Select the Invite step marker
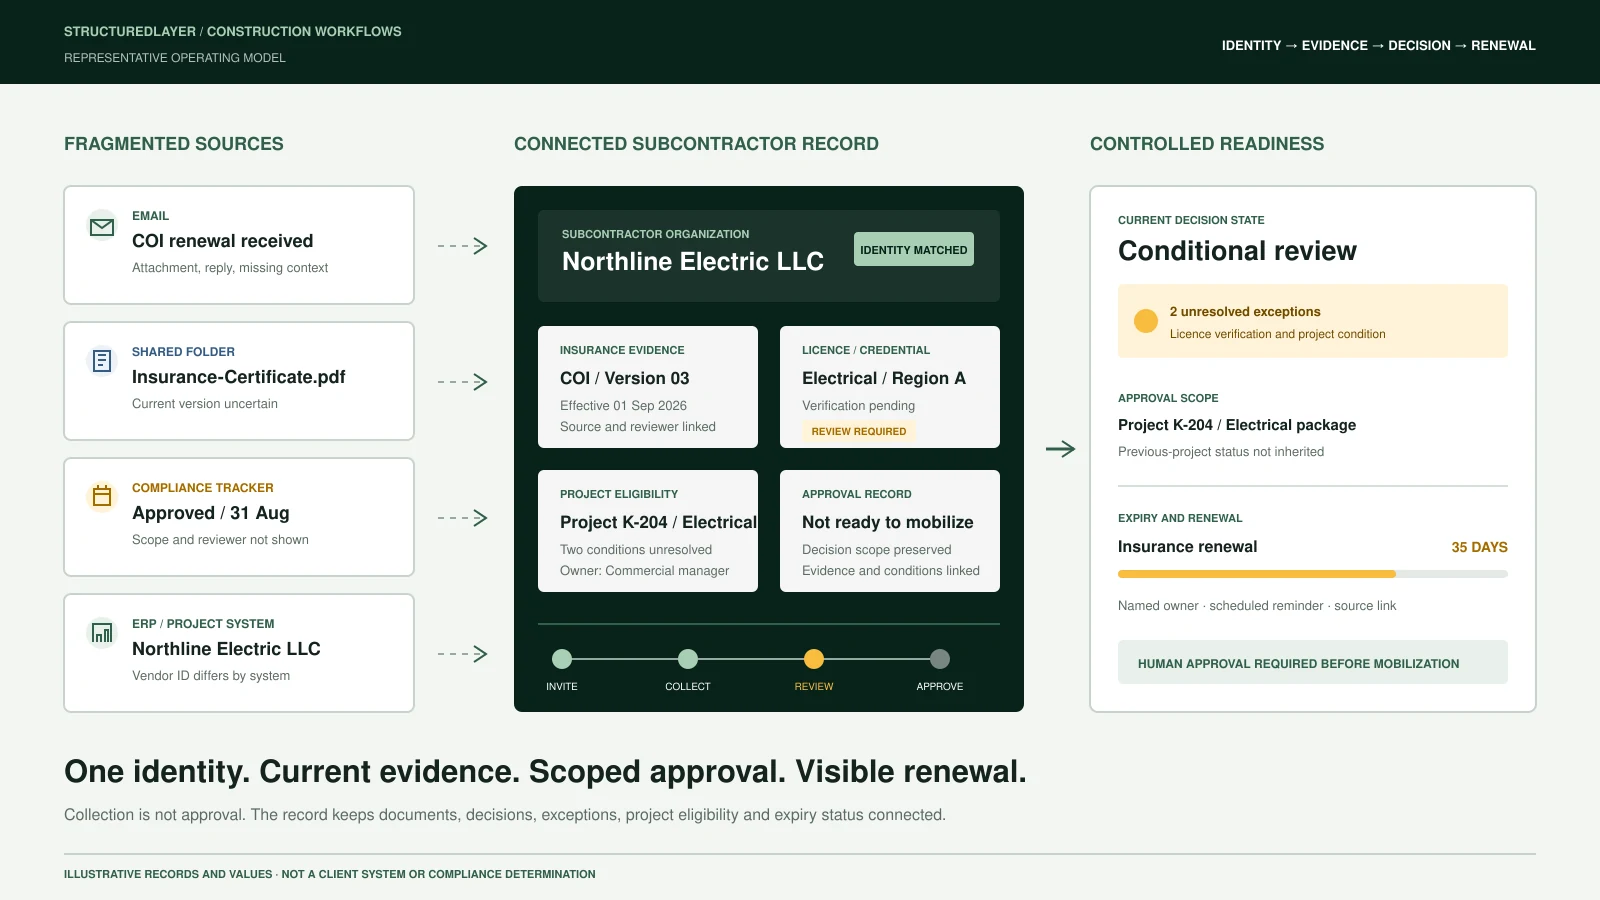1600x900 pixels. coord(562,659)
